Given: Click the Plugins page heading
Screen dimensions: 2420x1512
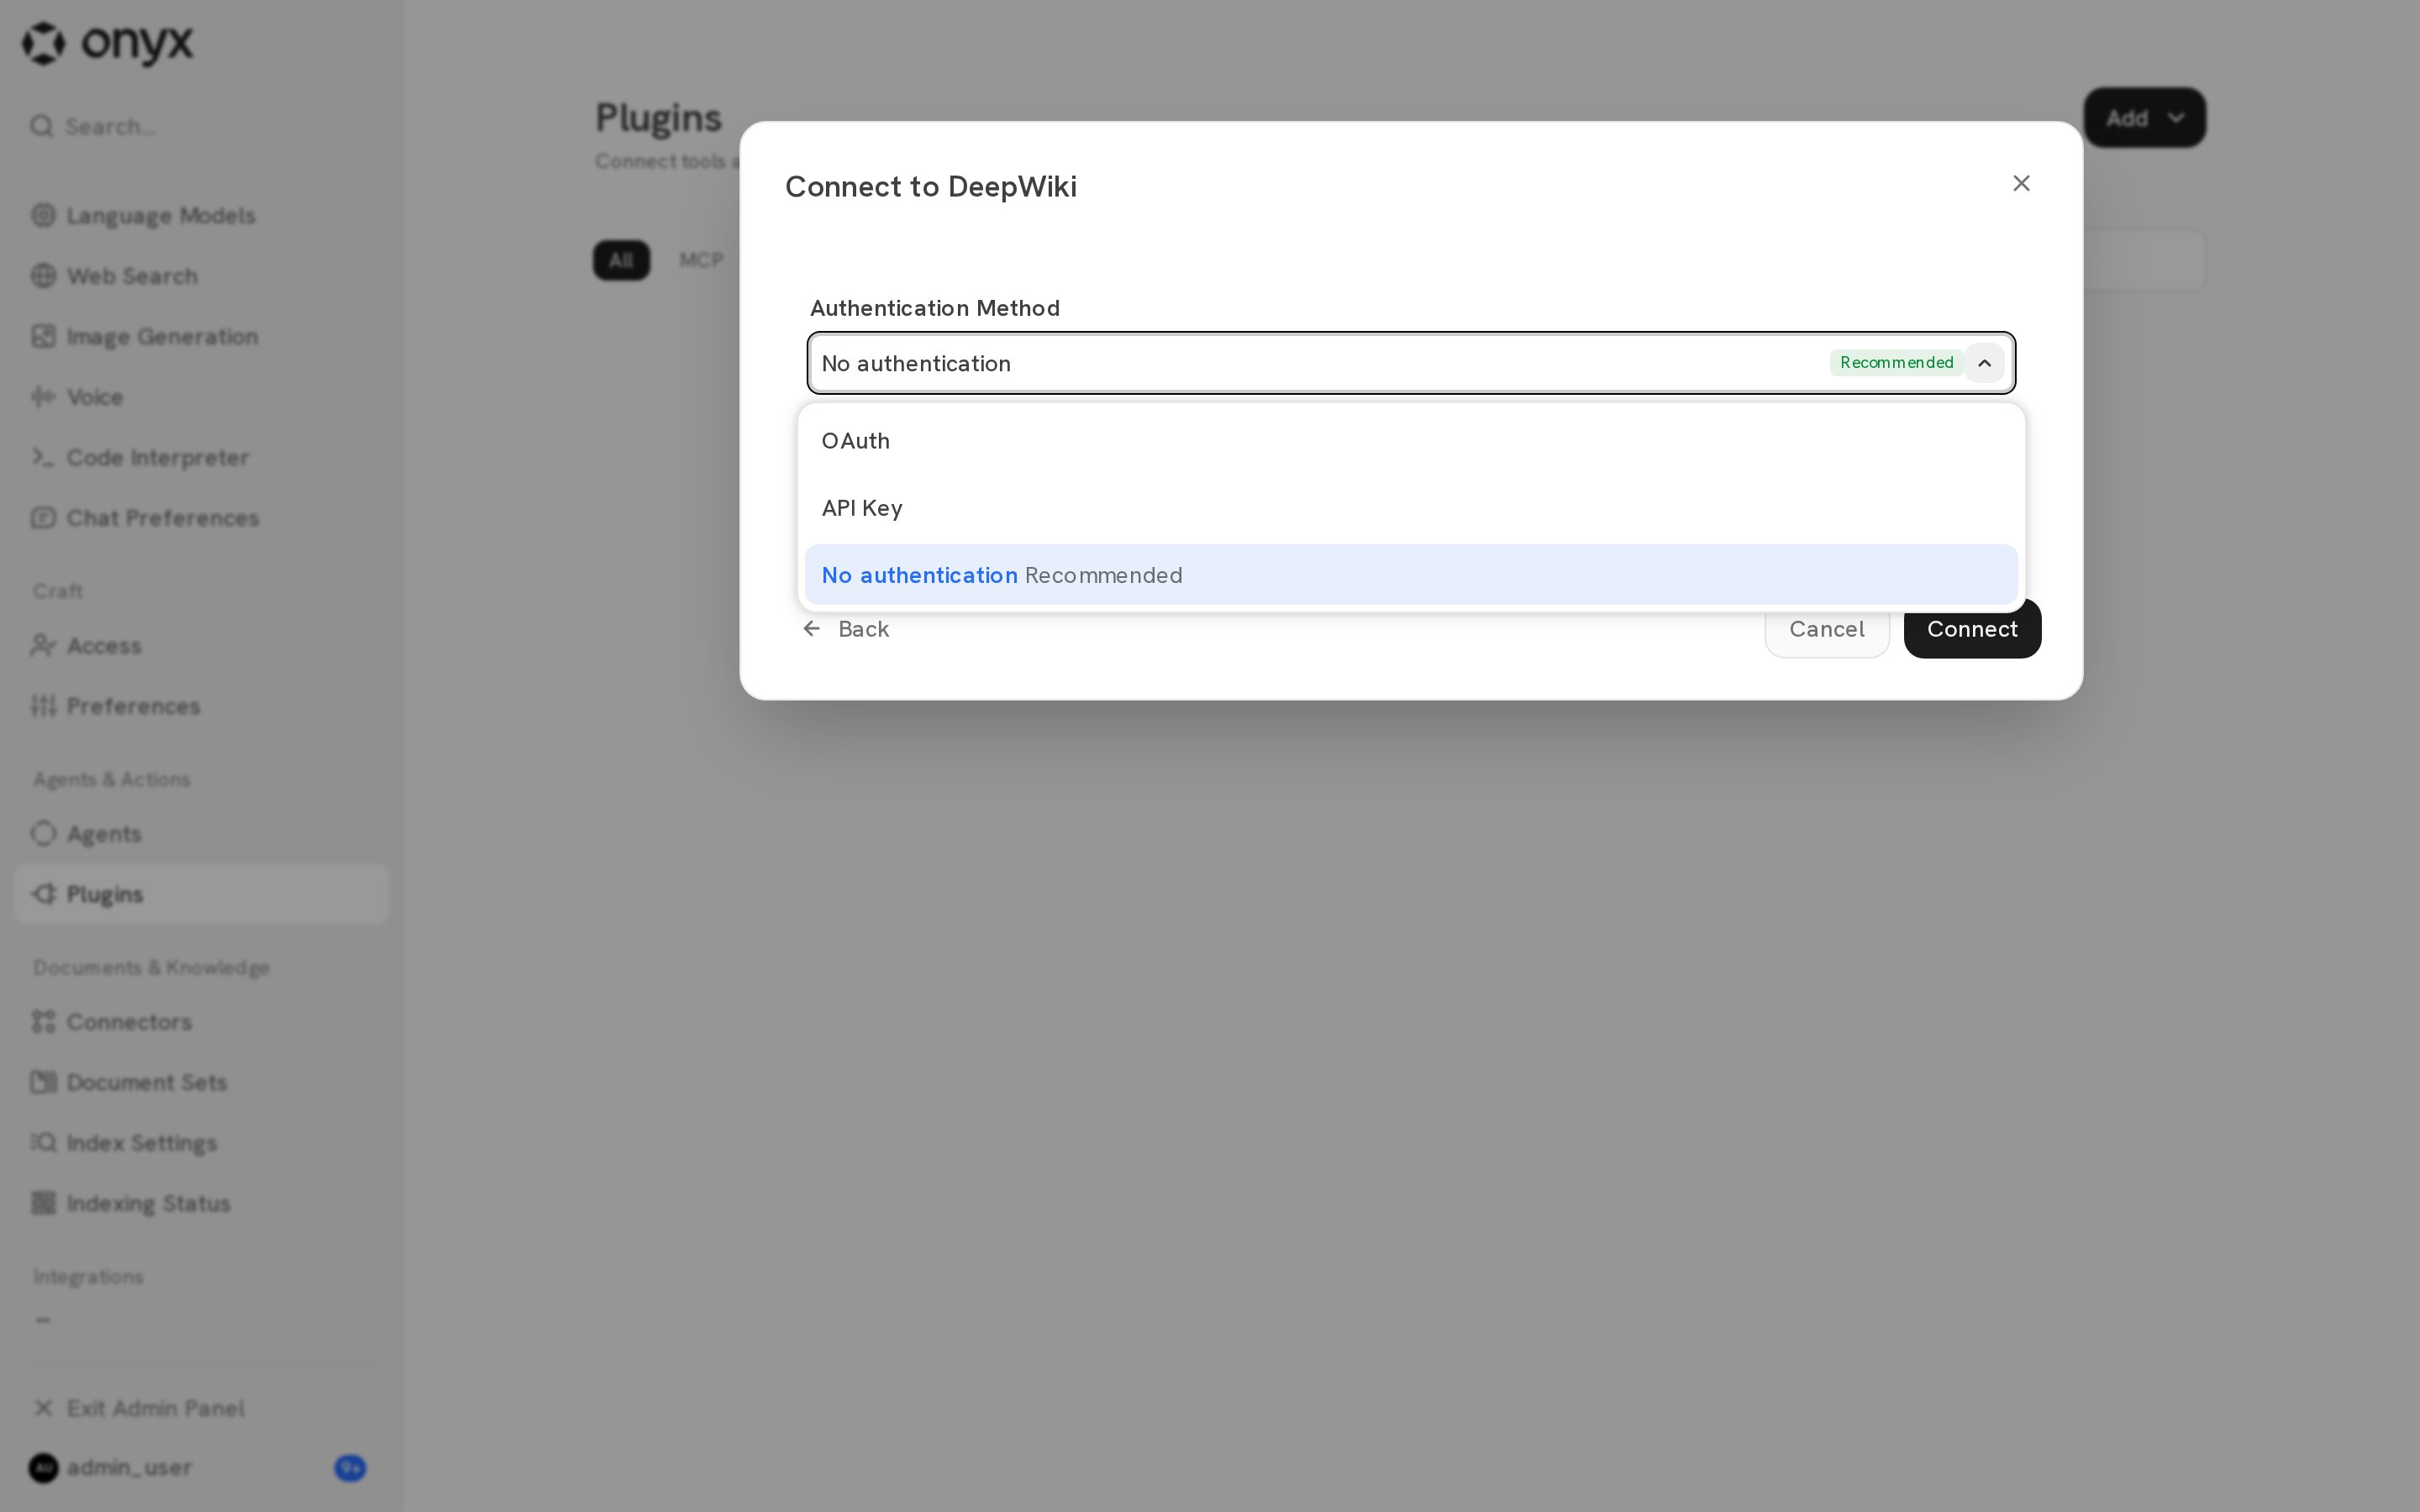Looking at the screenshot, I should point(658,118).
